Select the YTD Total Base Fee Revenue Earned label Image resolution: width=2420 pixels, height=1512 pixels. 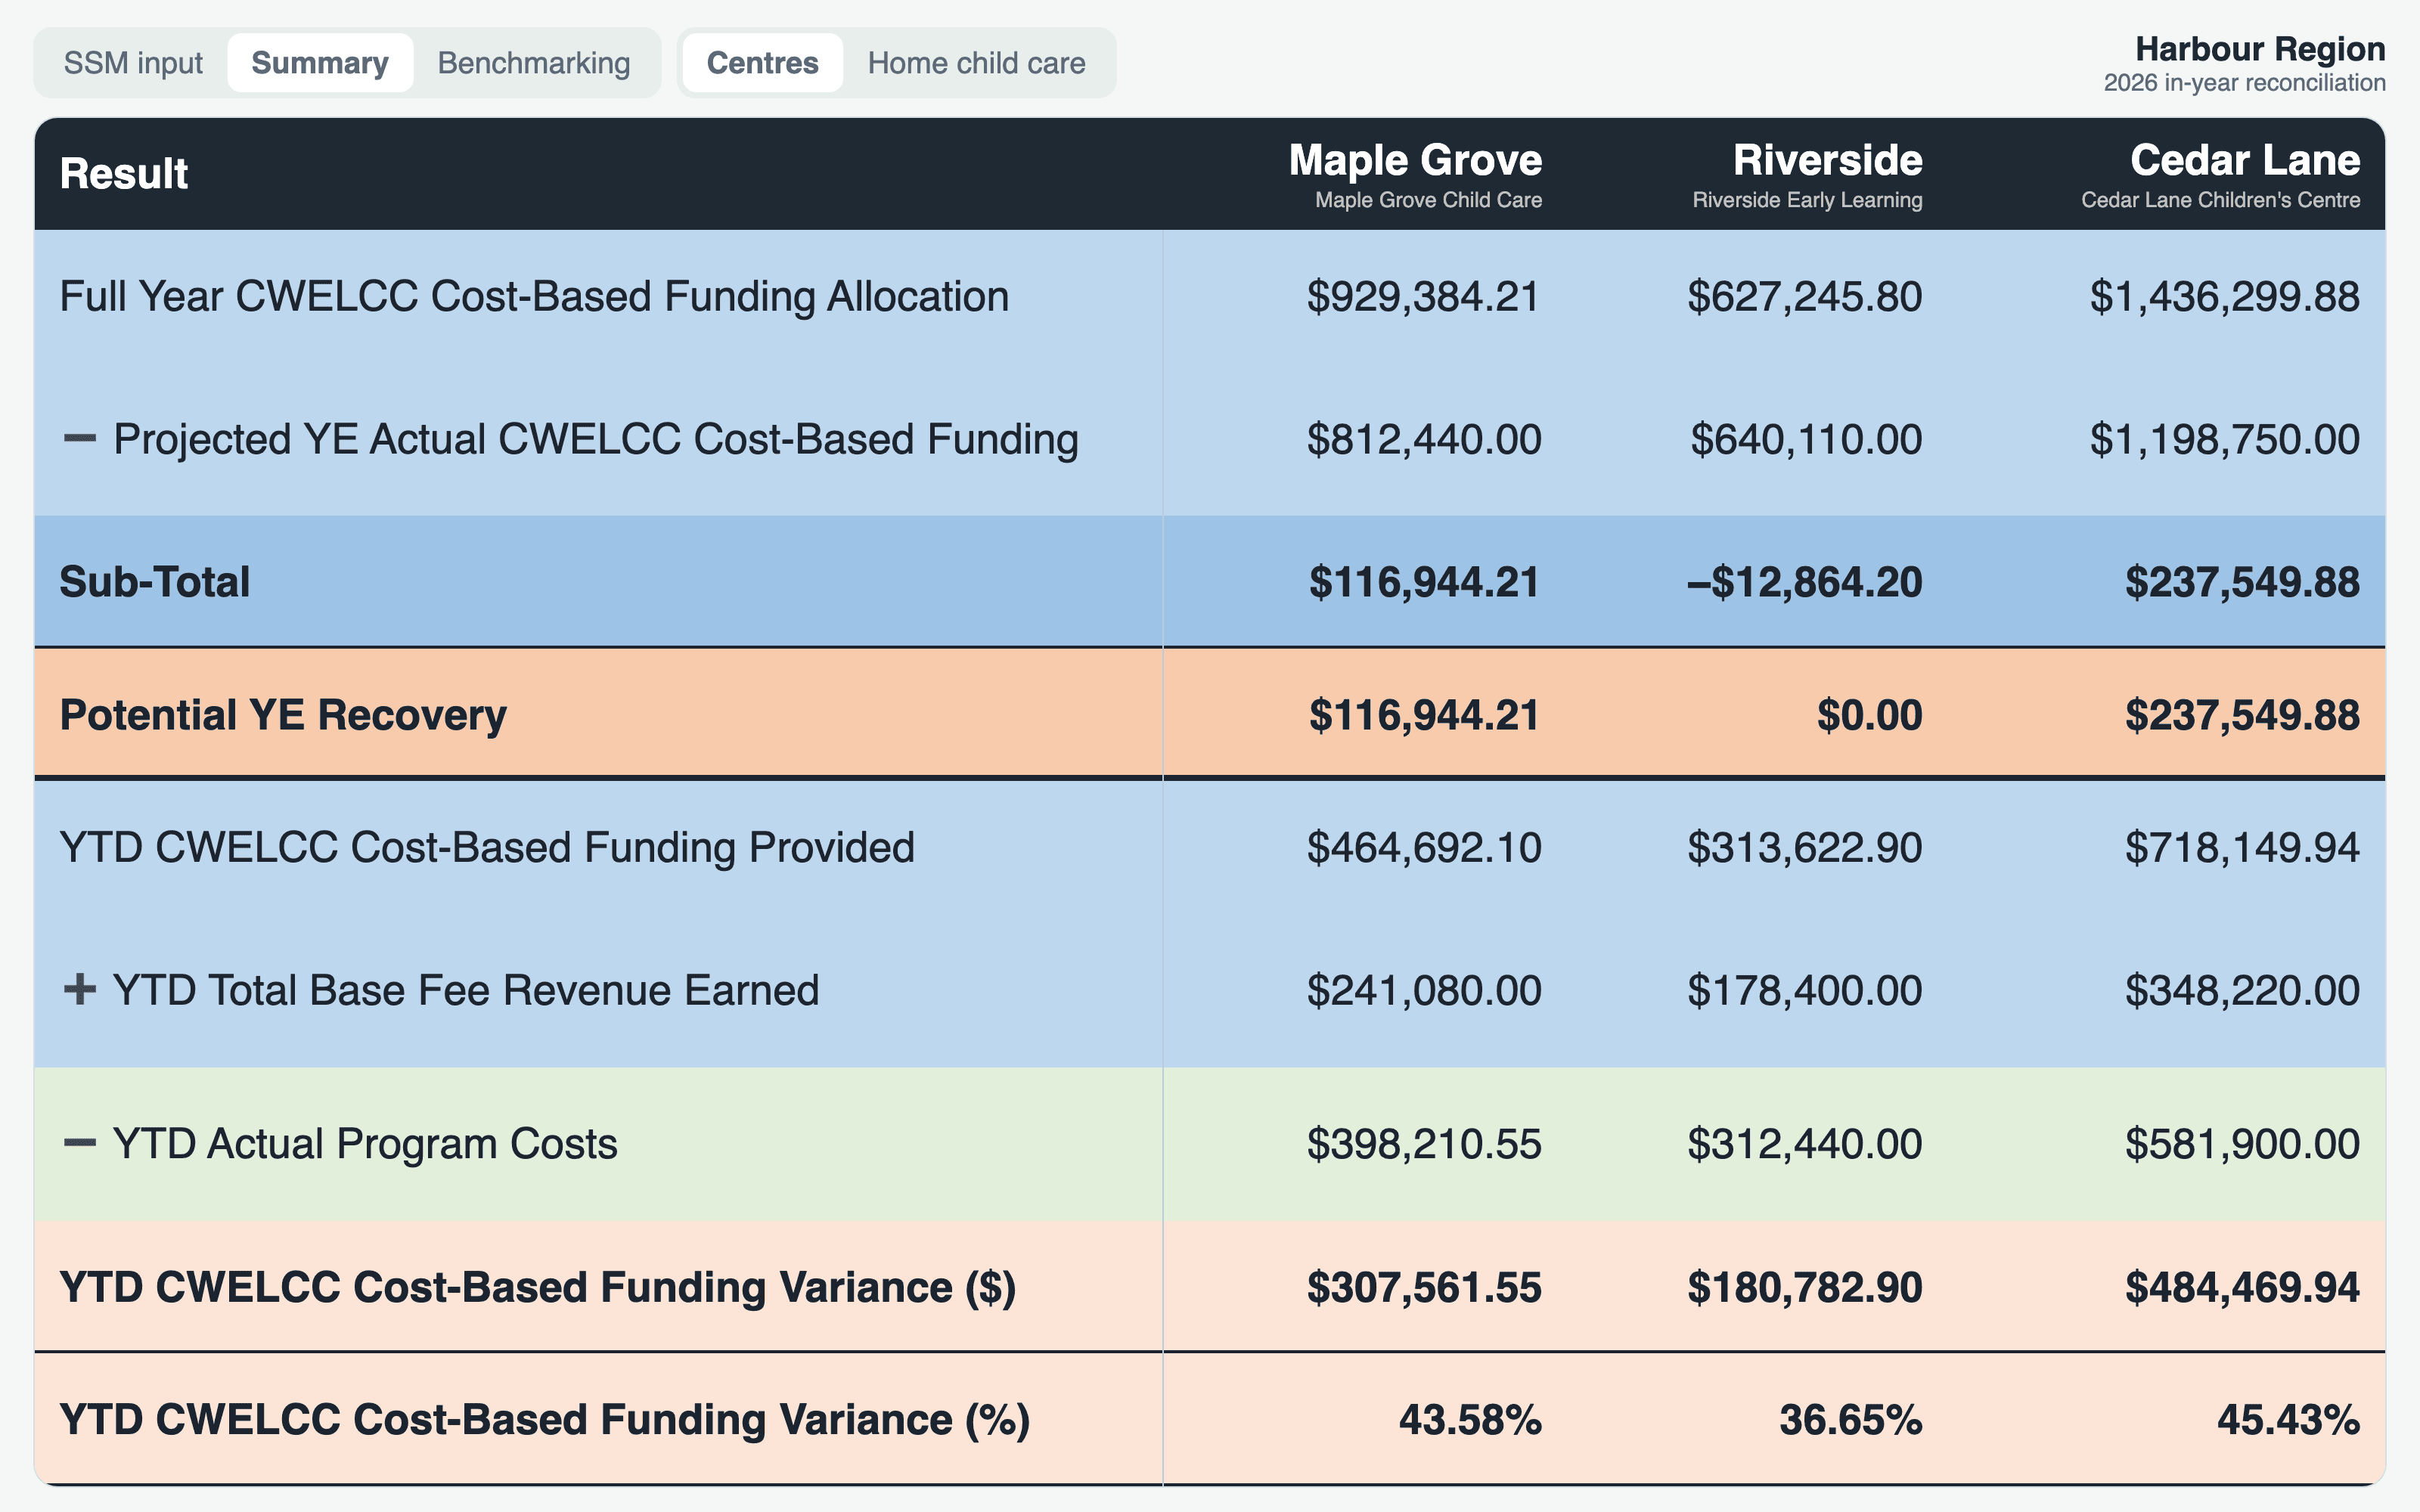[466, 991]
